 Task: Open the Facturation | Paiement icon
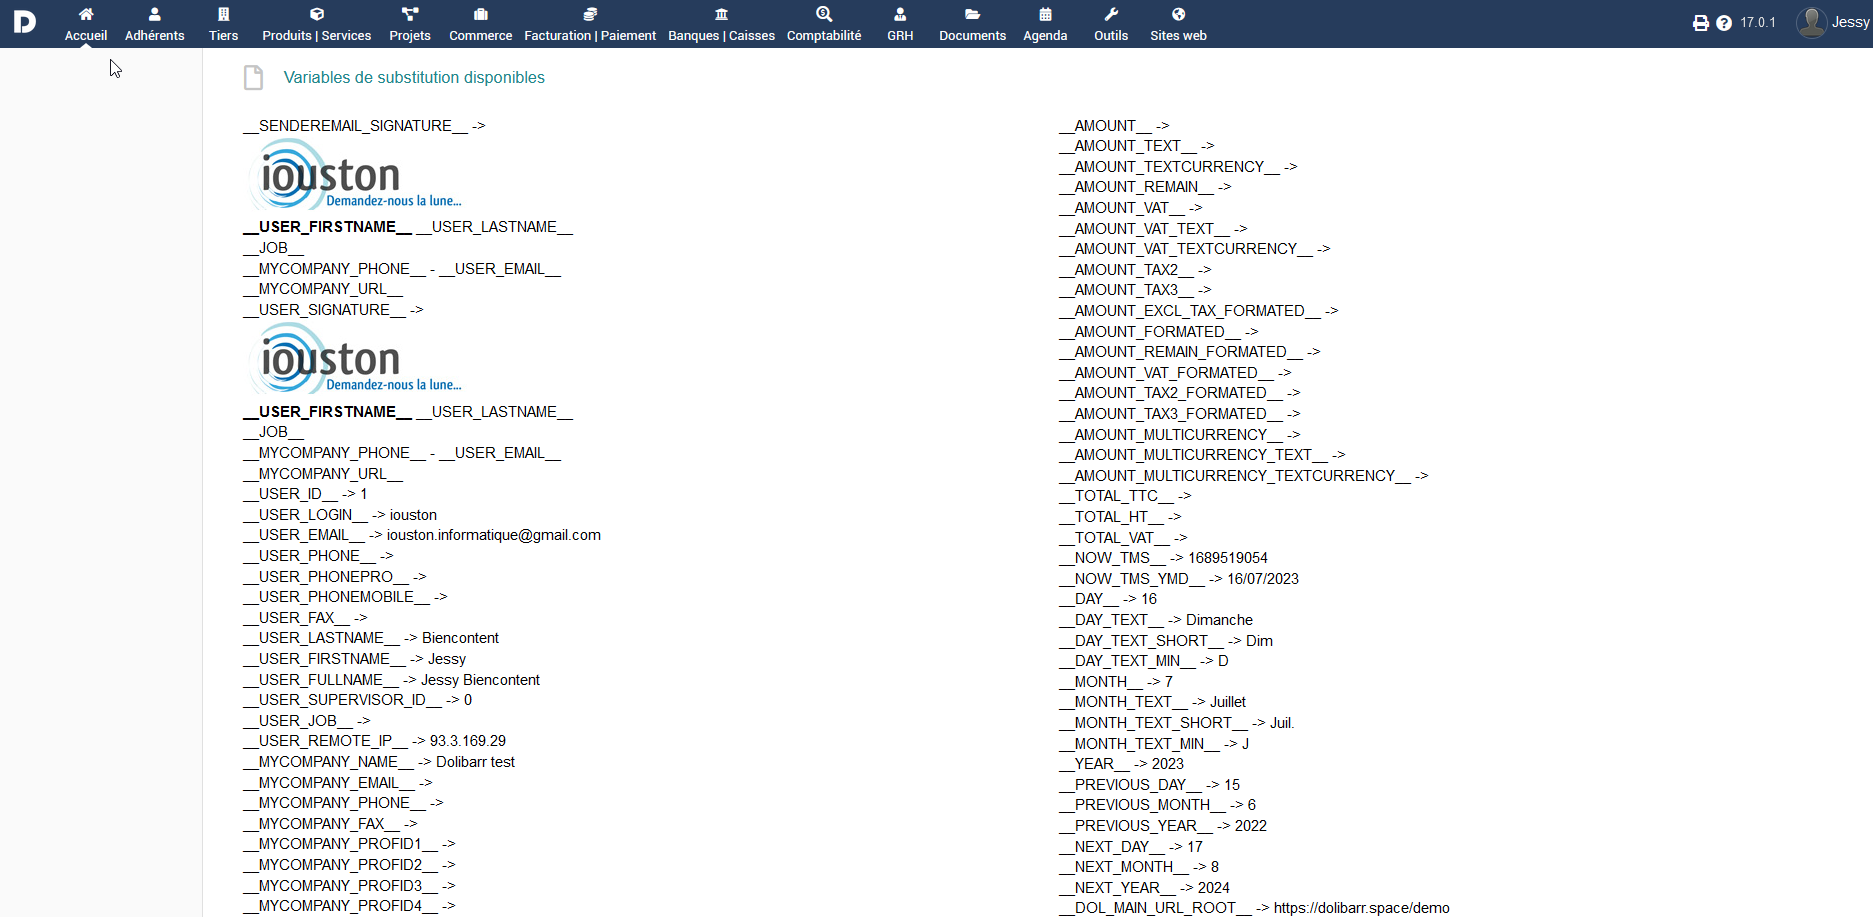(x=590, y=15)
